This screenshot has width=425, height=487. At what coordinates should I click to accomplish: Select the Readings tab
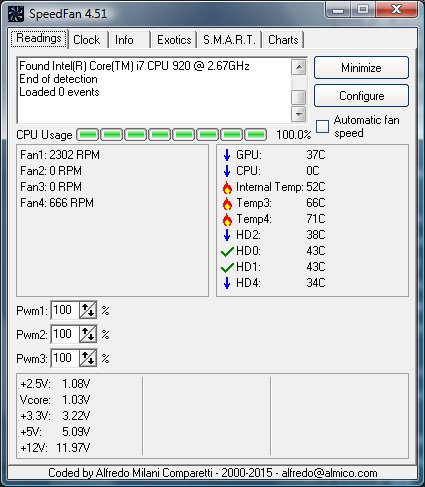39,39
